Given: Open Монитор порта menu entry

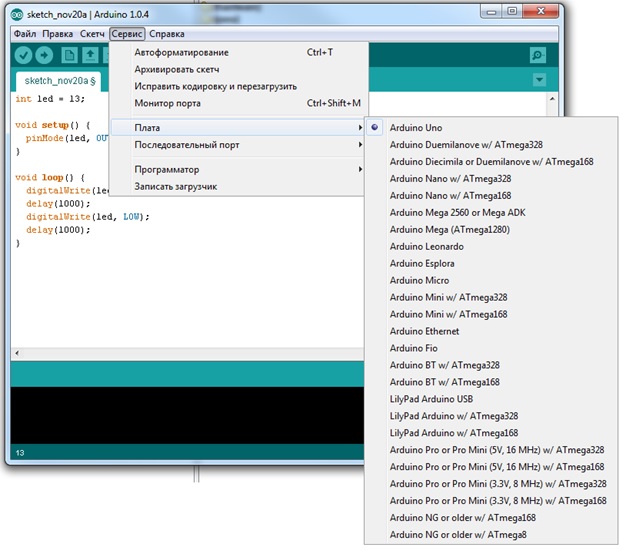Looking at the screenshot, I should 237,103.
